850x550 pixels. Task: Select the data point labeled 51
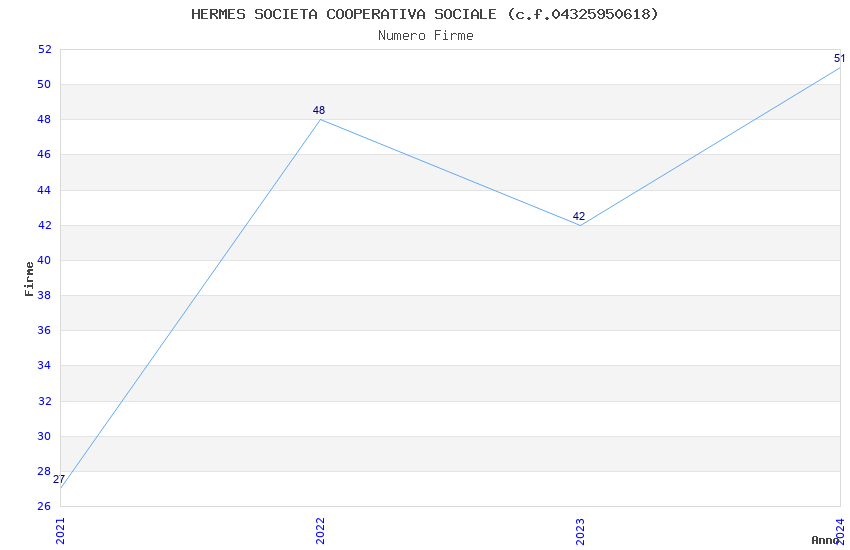[840, 67]
